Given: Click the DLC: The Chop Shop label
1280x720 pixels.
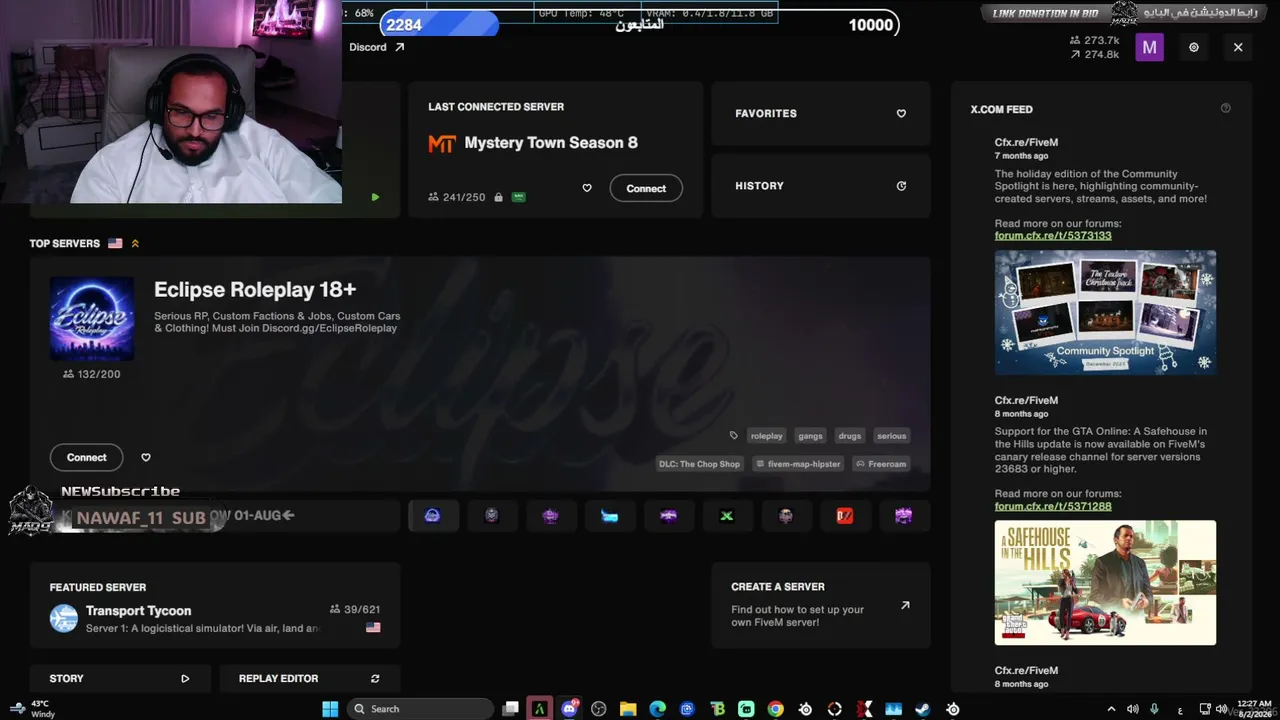Looking at the screenshot, I should point(699,464).
